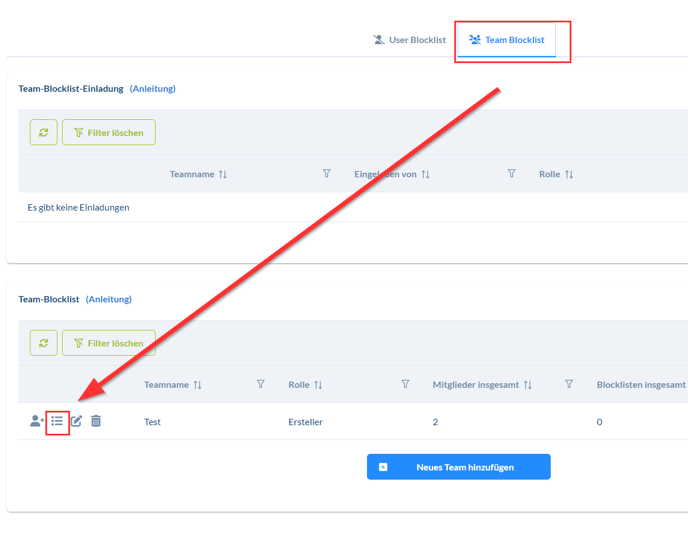Open filter for invitation Teamname column
The height and width of the screenshot is (533, 688).
pos(326,174)
